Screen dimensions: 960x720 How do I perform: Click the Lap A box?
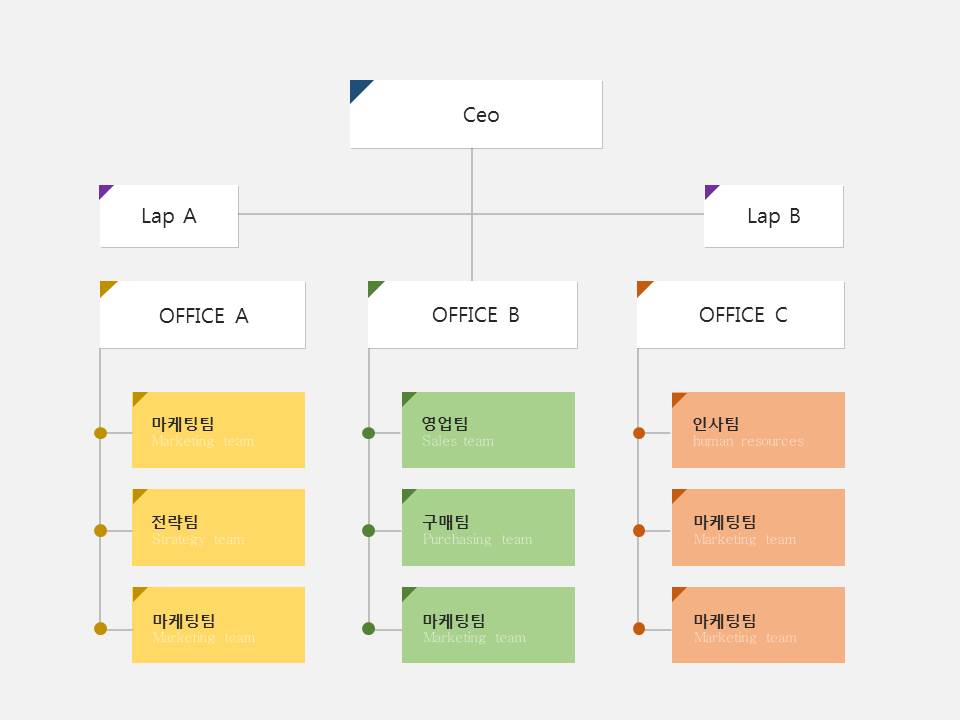click(x=169, y=216)
